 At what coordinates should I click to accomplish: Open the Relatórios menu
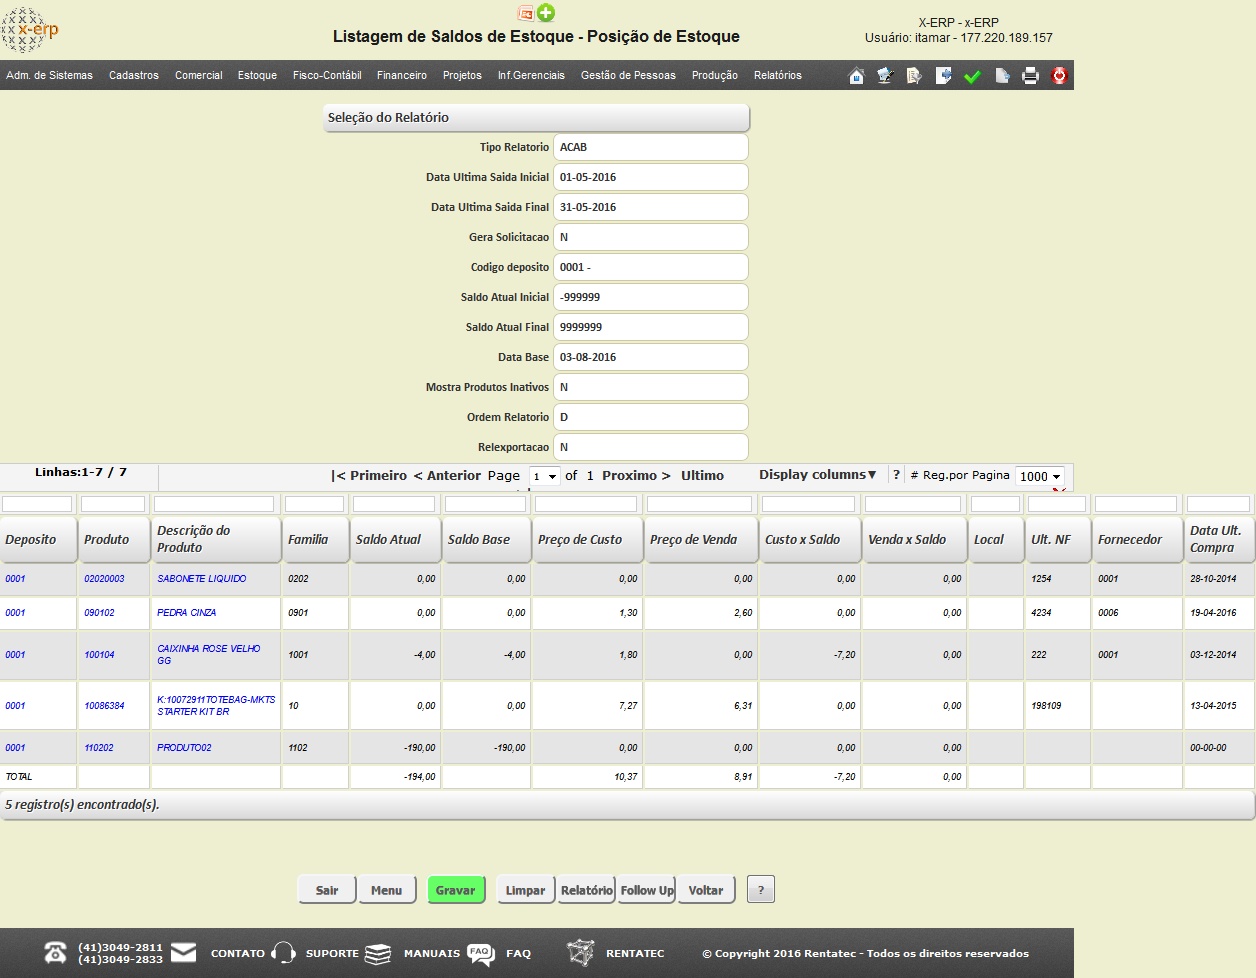point(778,75)
